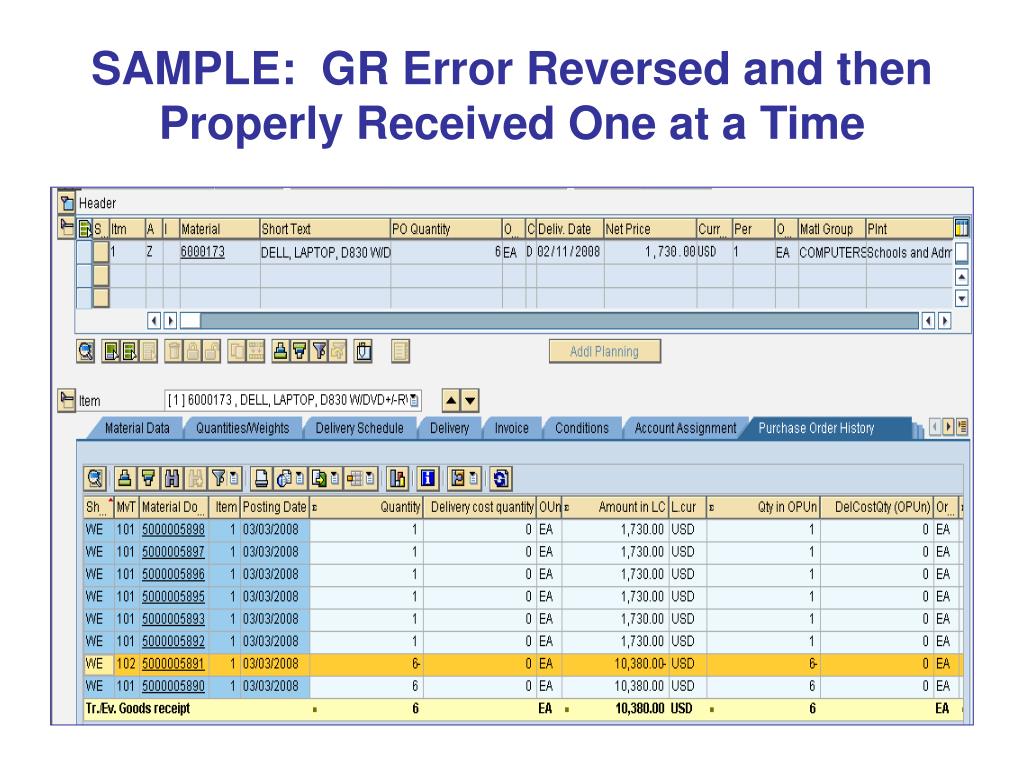
Task: Click the Addl Planning button
Action: pos(605,351)
